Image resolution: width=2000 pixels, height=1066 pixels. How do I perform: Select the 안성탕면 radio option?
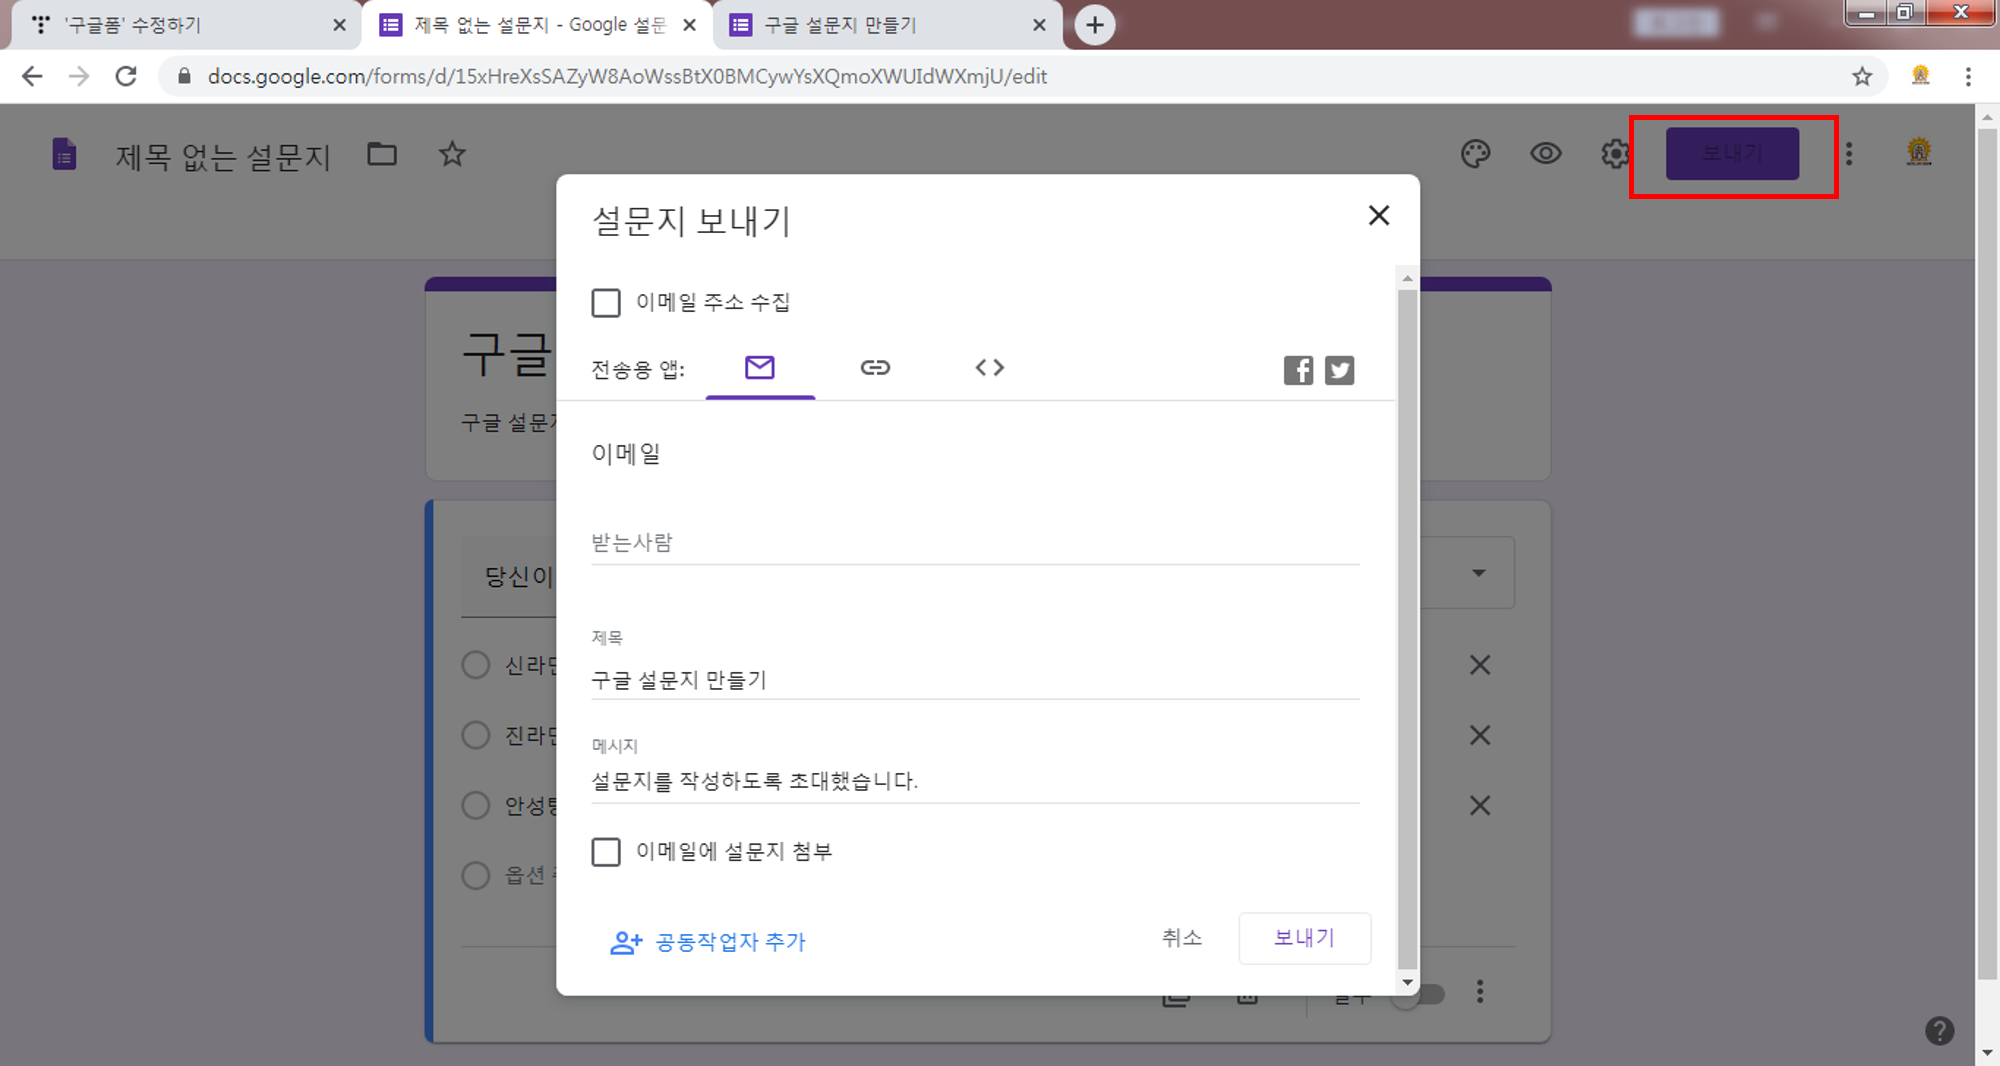pos(475,805)
